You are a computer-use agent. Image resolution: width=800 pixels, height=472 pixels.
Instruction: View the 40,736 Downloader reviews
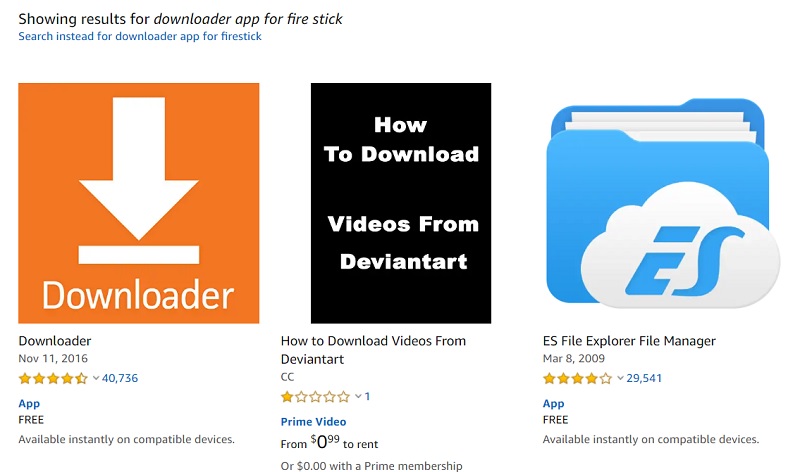(120, 379)
